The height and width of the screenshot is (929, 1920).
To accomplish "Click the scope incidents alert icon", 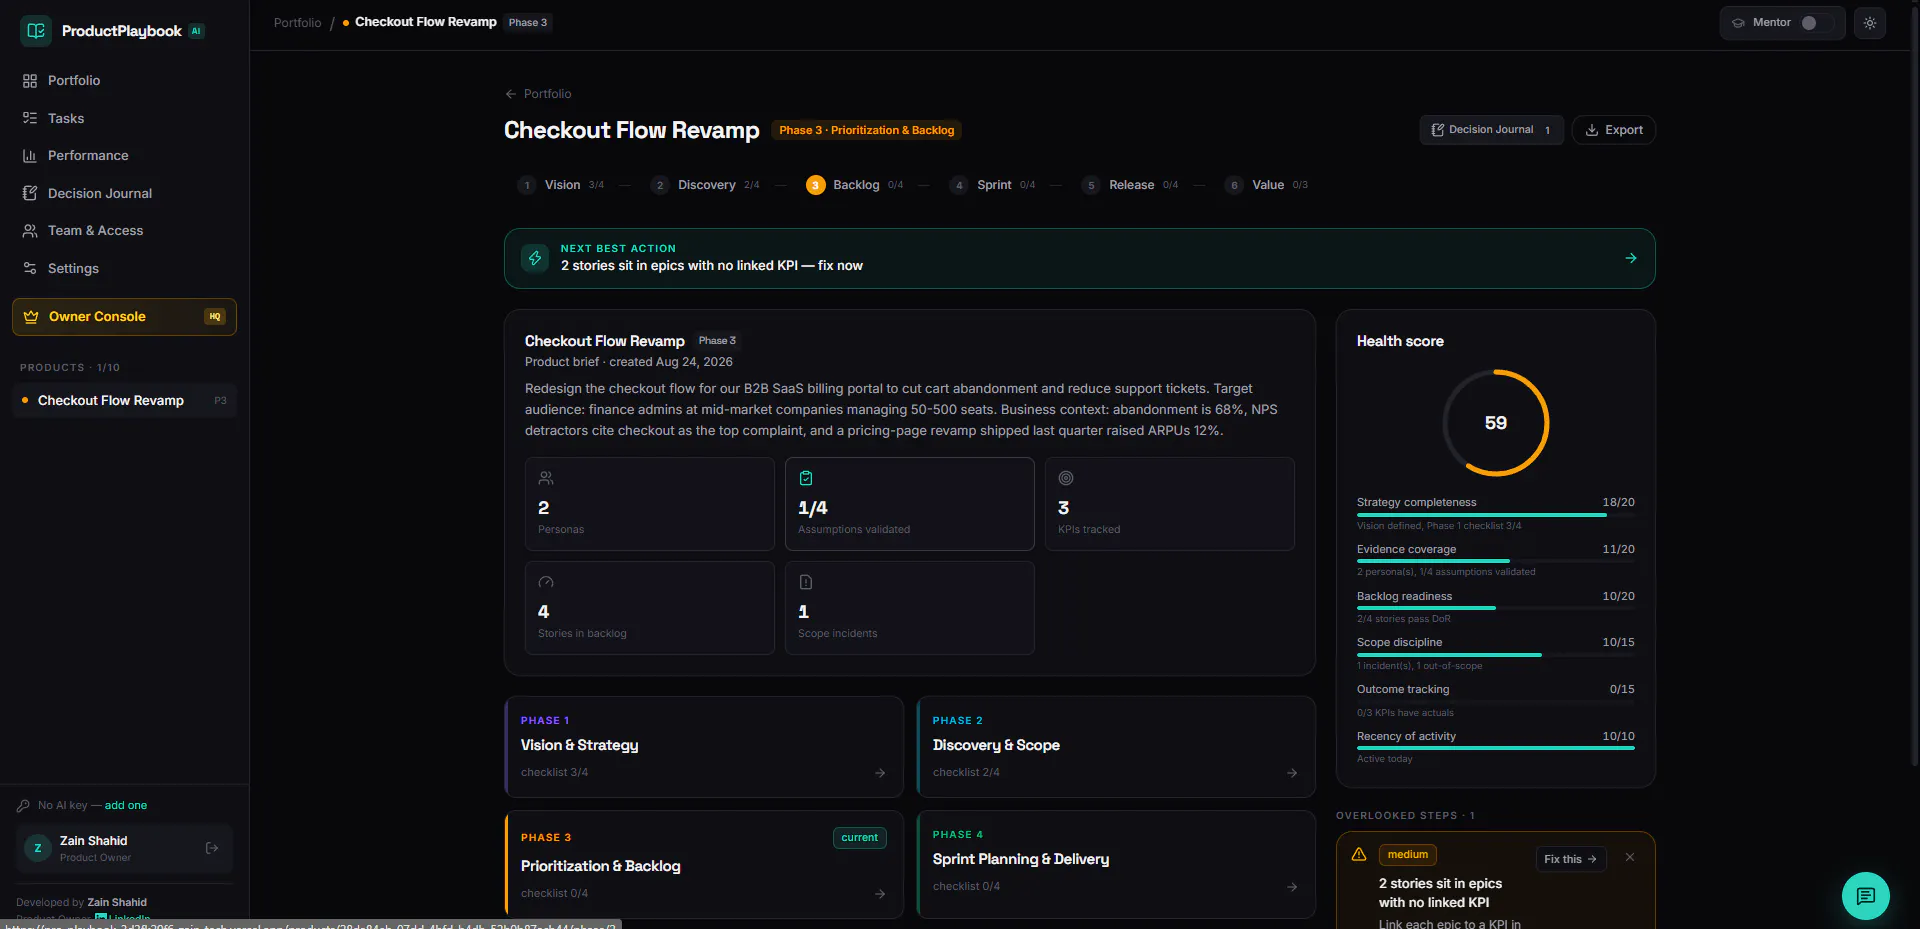I will pyautogui.click(x=806, y=582).
